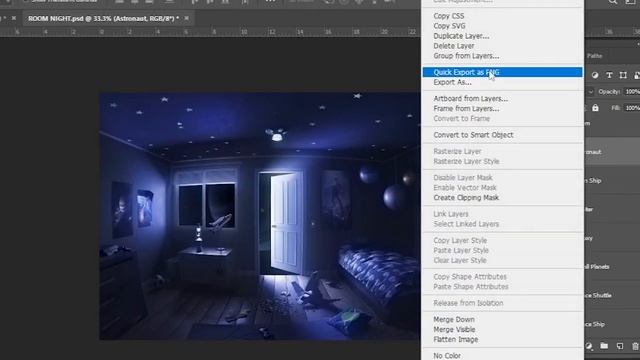Select Flatten Image menu entry
Viewport: 640px width, 360px height.
(456, 339)
